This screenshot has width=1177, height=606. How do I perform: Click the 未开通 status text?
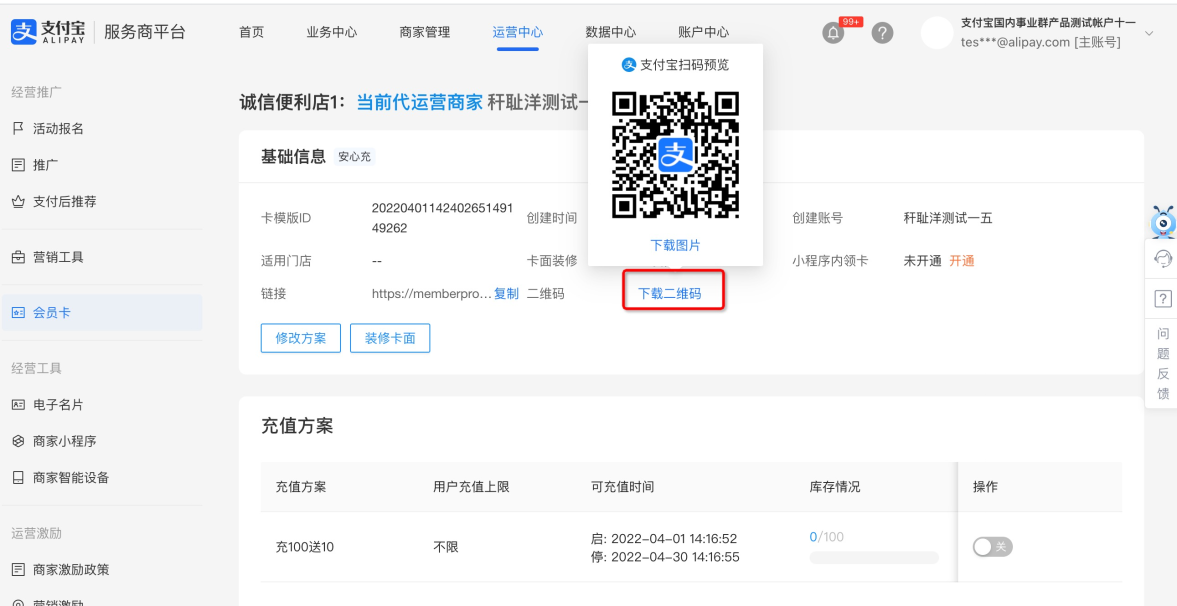[x=923, y=261]
